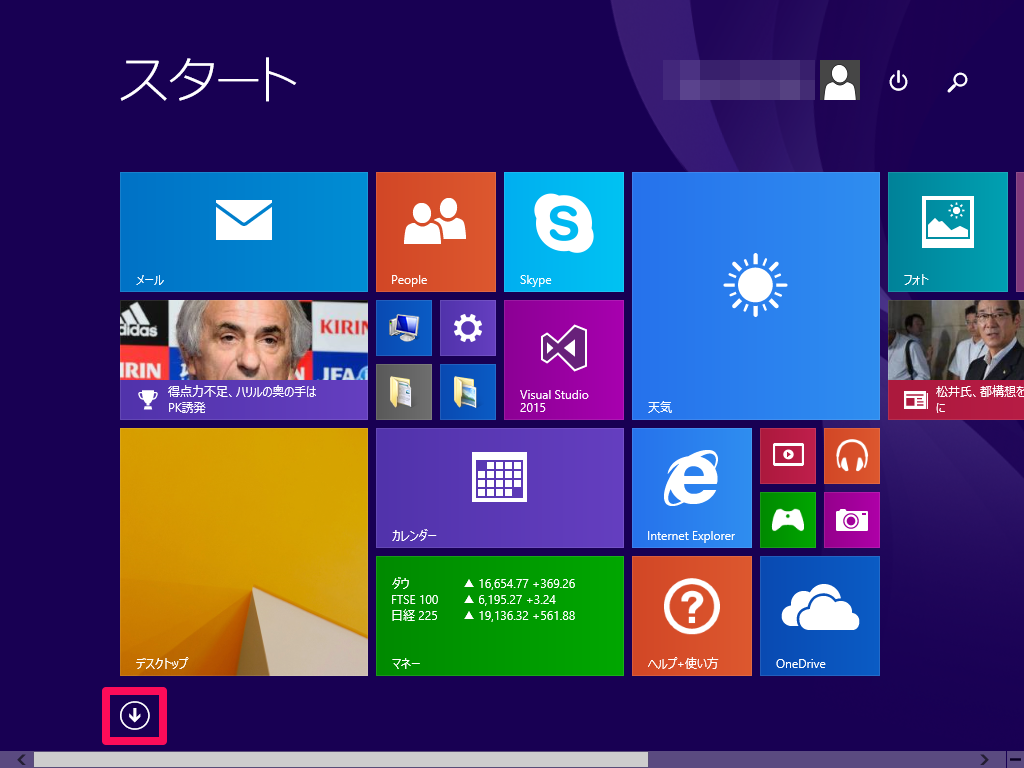Click the horizontal scrollbar right arrow
Viewport: 1024px width, 768px height.
[986, 760]
